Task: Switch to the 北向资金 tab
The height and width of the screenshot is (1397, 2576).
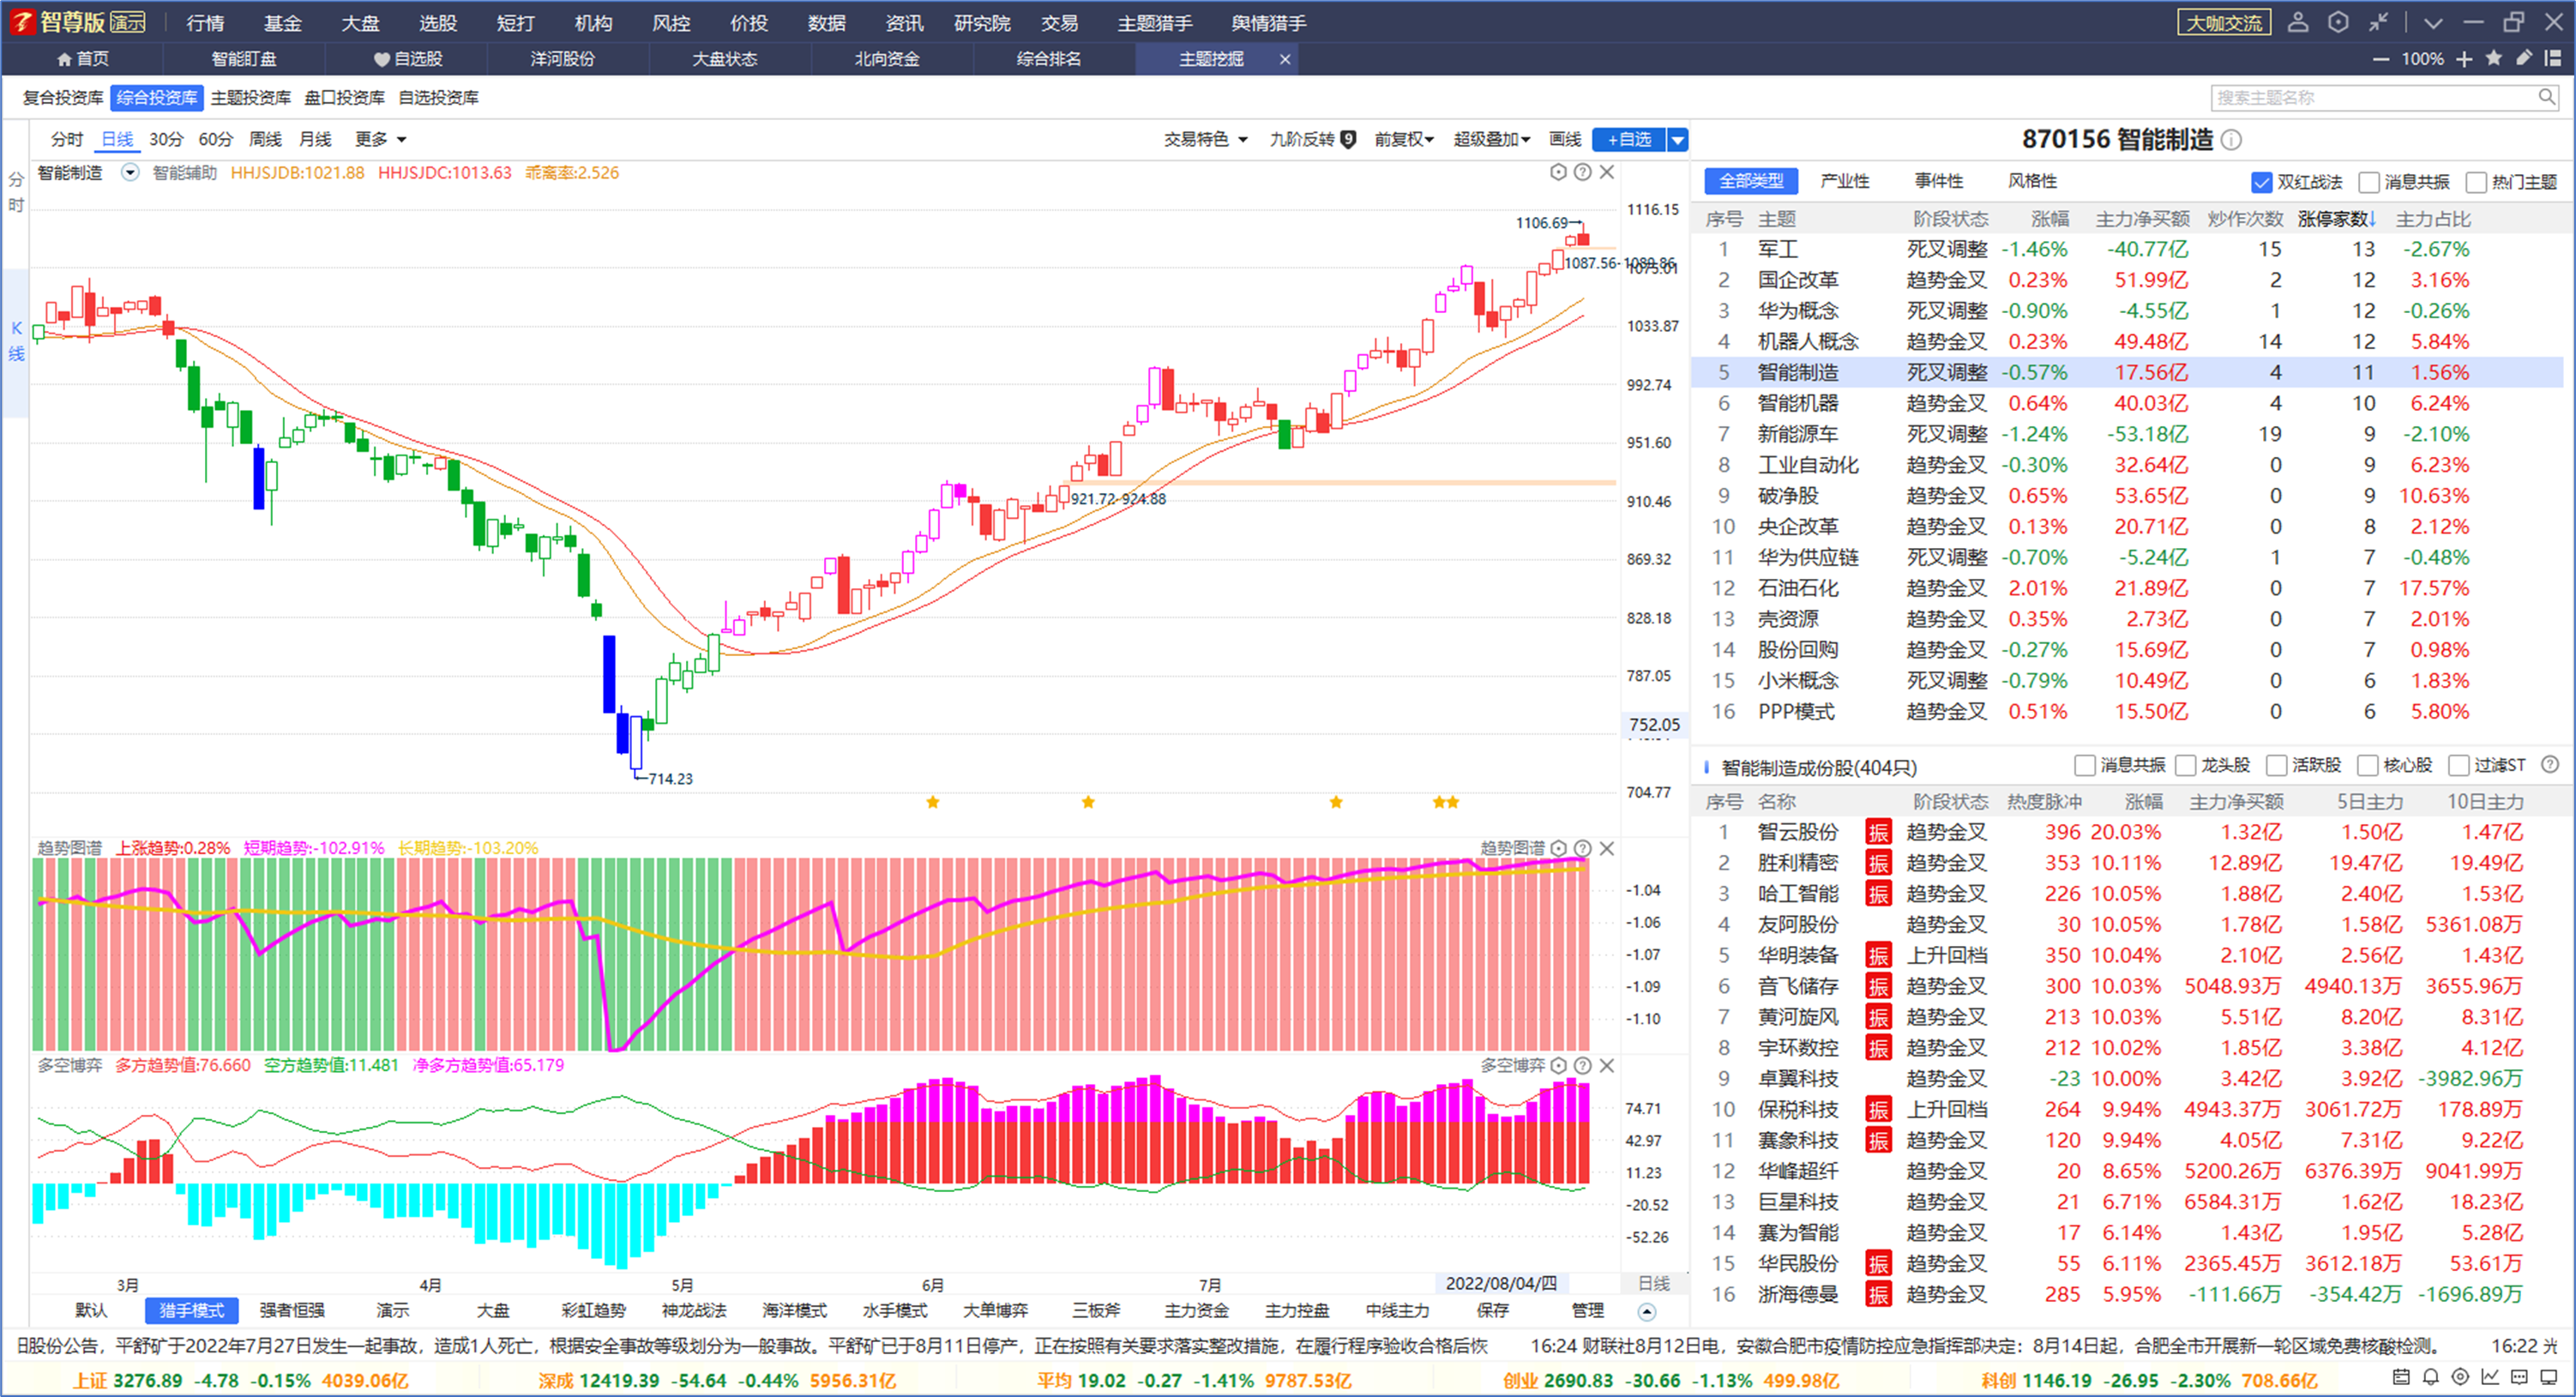Action: click(x=887, y=59)
